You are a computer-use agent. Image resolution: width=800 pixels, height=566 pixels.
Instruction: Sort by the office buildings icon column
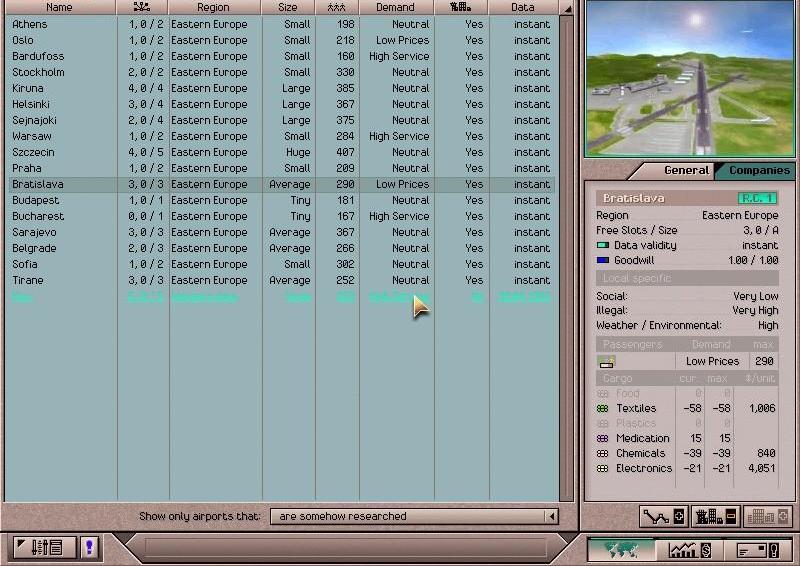tap(461, 7)
